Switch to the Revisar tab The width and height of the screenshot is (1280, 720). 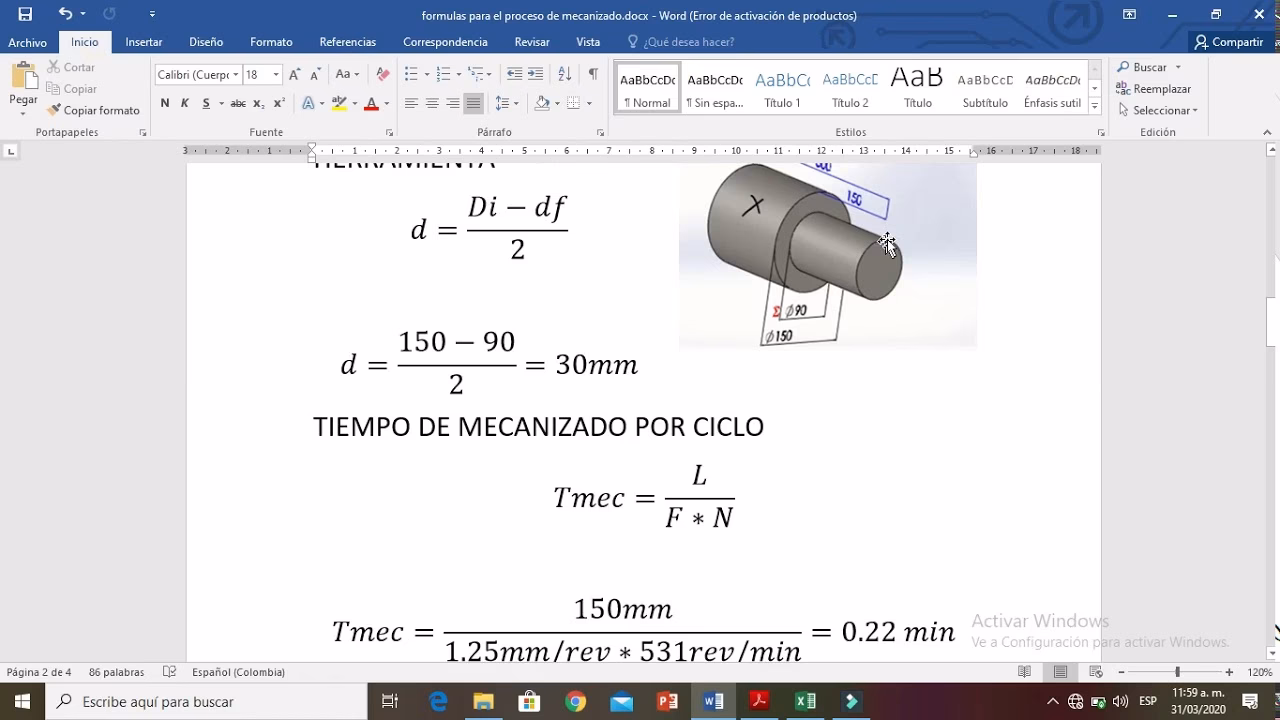(531, 42)
